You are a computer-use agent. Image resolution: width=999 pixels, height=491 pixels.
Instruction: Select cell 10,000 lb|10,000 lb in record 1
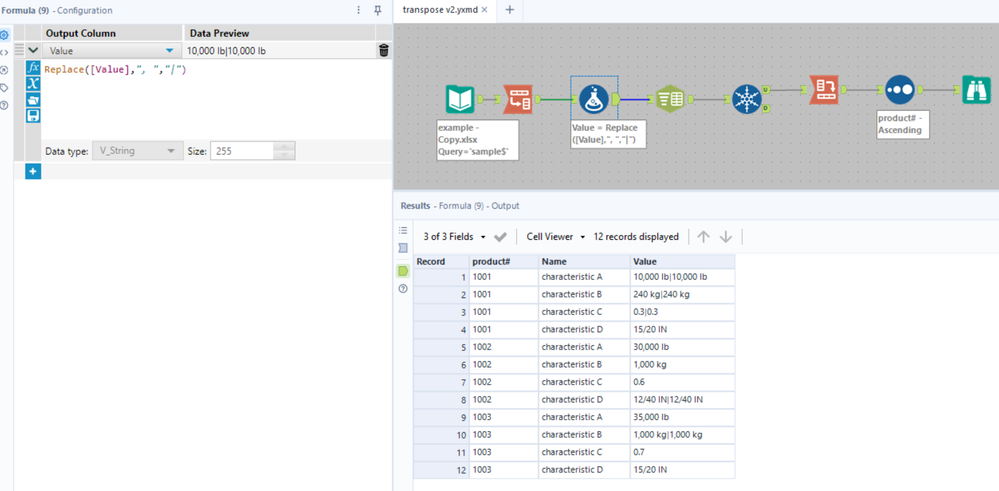[682, 277]
